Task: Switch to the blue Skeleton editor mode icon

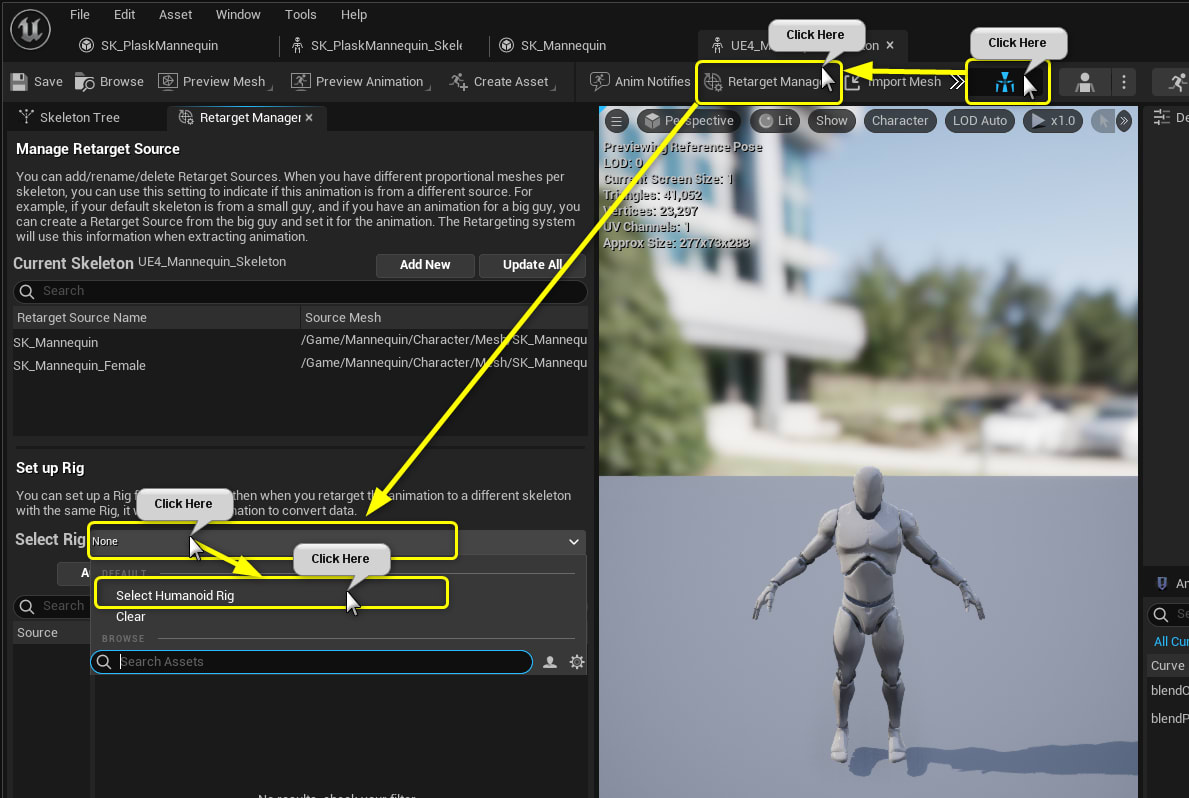Action: coord(1005,82)
